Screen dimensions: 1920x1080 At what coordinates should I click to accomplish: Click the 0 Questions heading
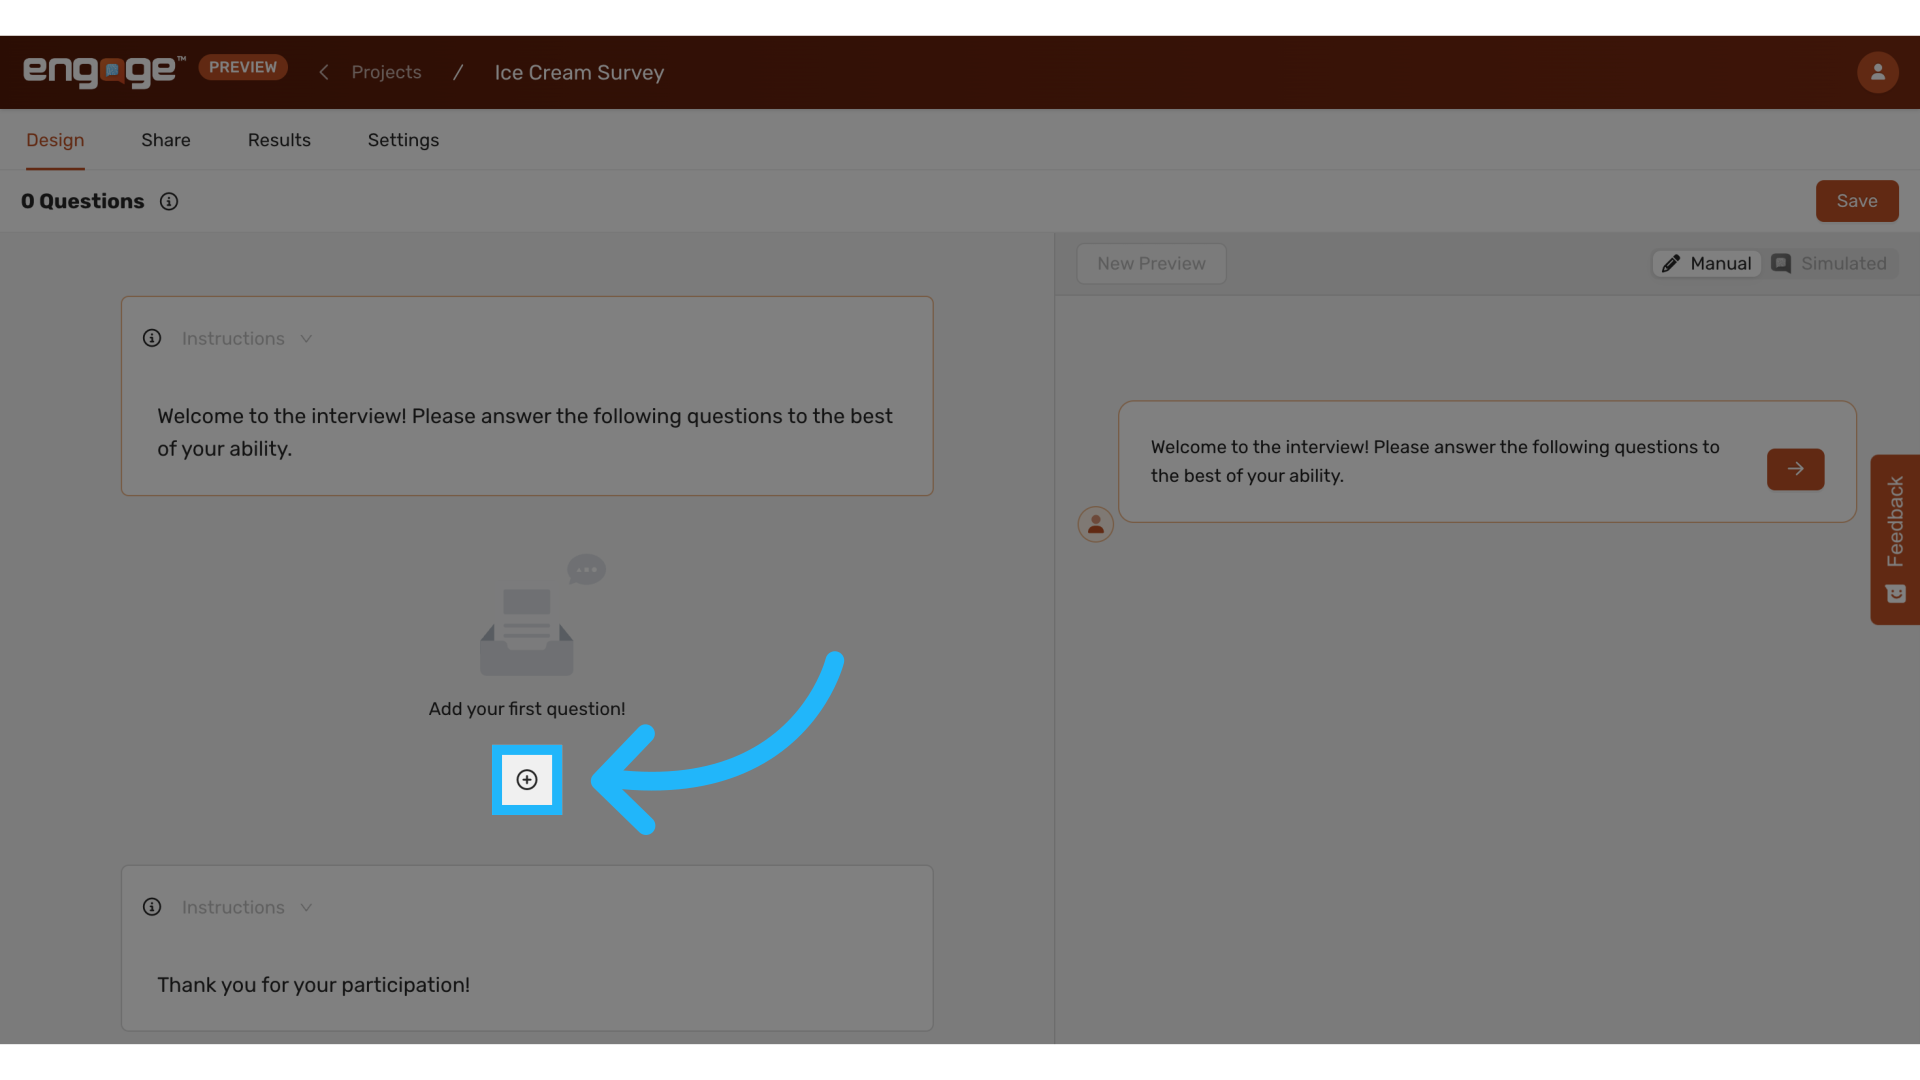pos(82,201)
